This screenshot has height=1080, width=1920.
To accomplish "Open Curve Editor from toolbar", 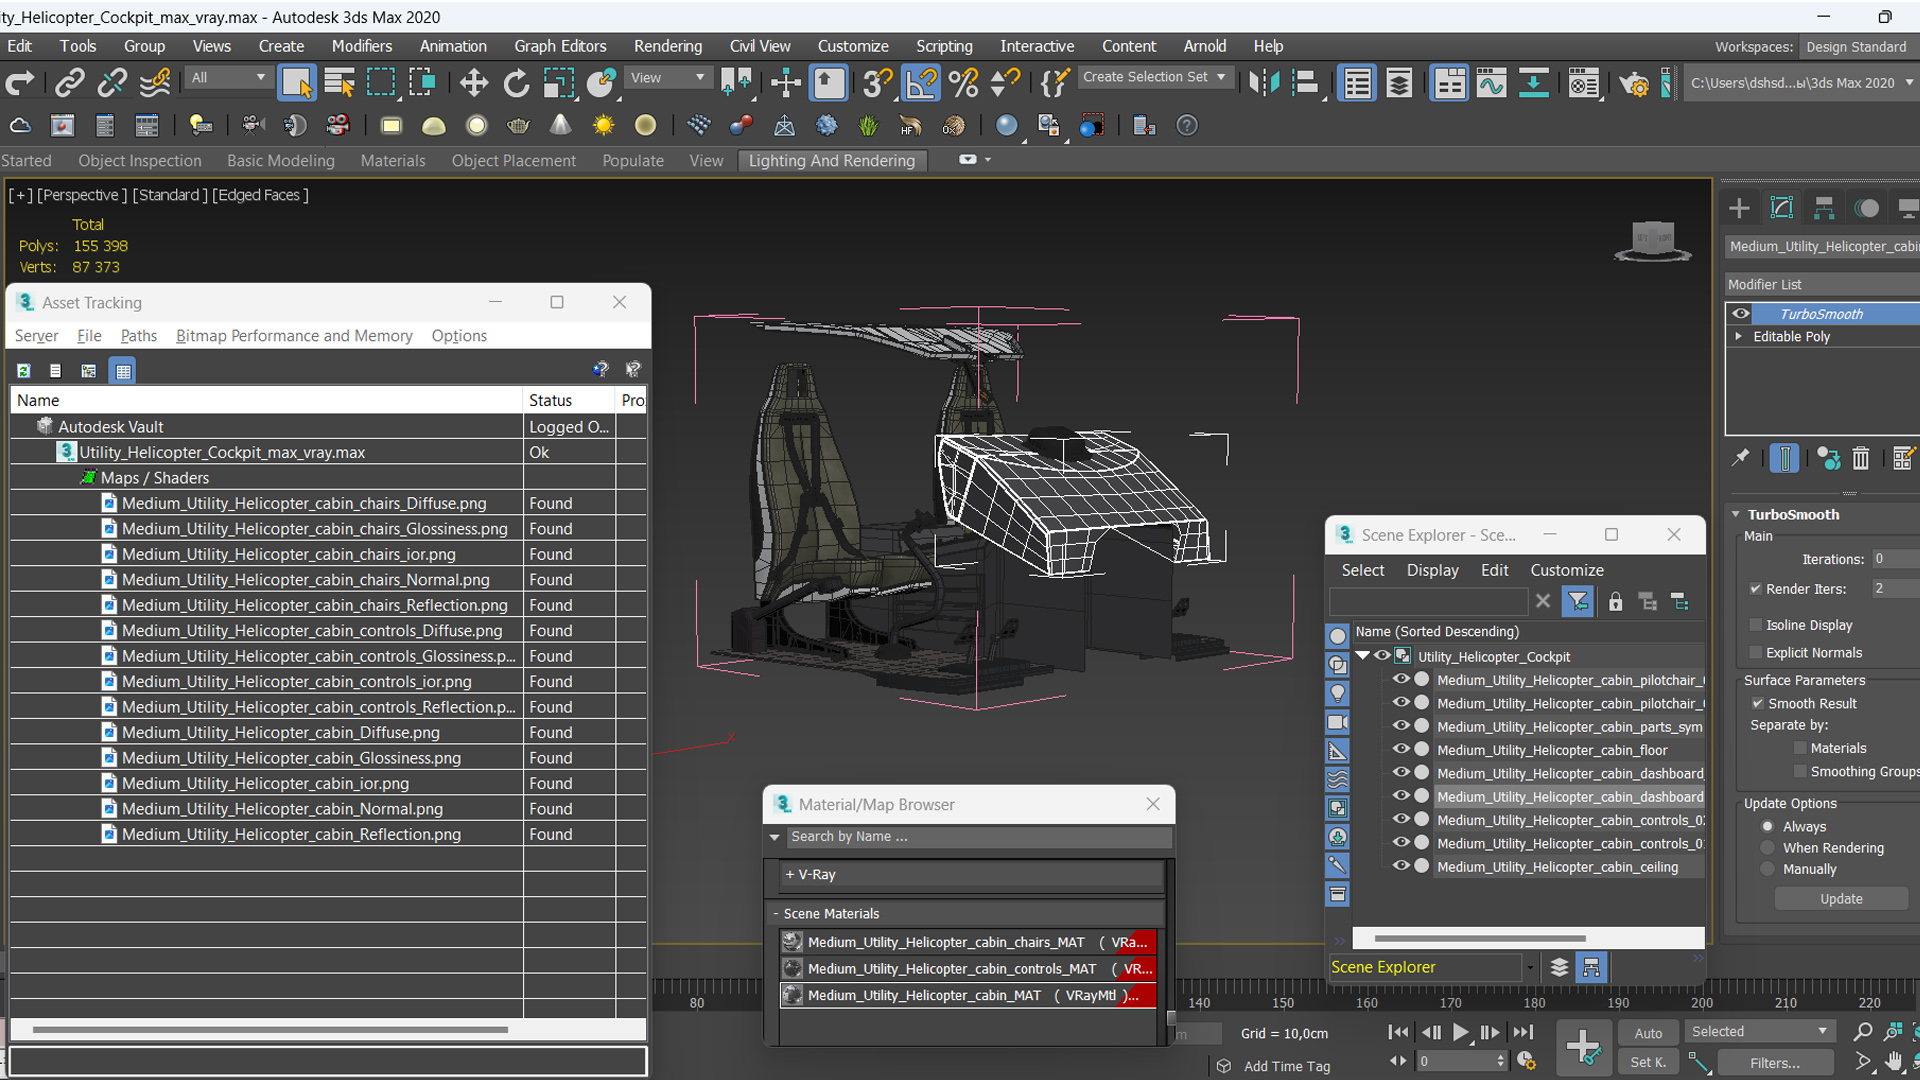I will point(1491,83).
